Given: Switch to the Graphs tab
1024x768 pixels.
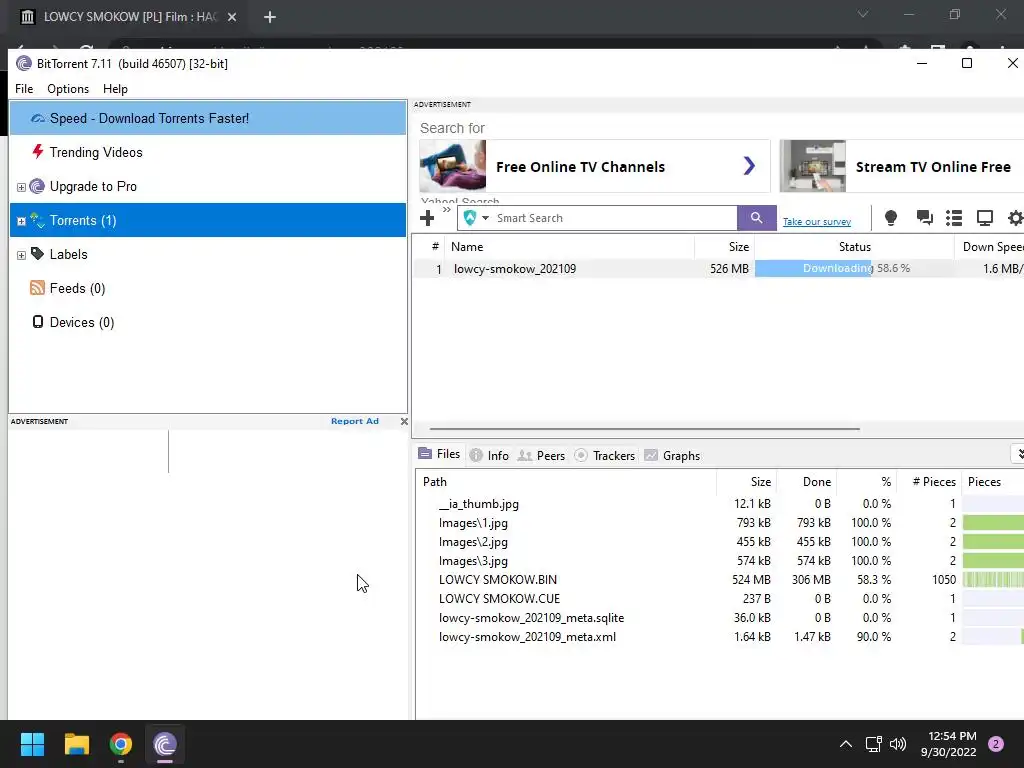Looking at the screenshot, I should click(x=672, y=455).
